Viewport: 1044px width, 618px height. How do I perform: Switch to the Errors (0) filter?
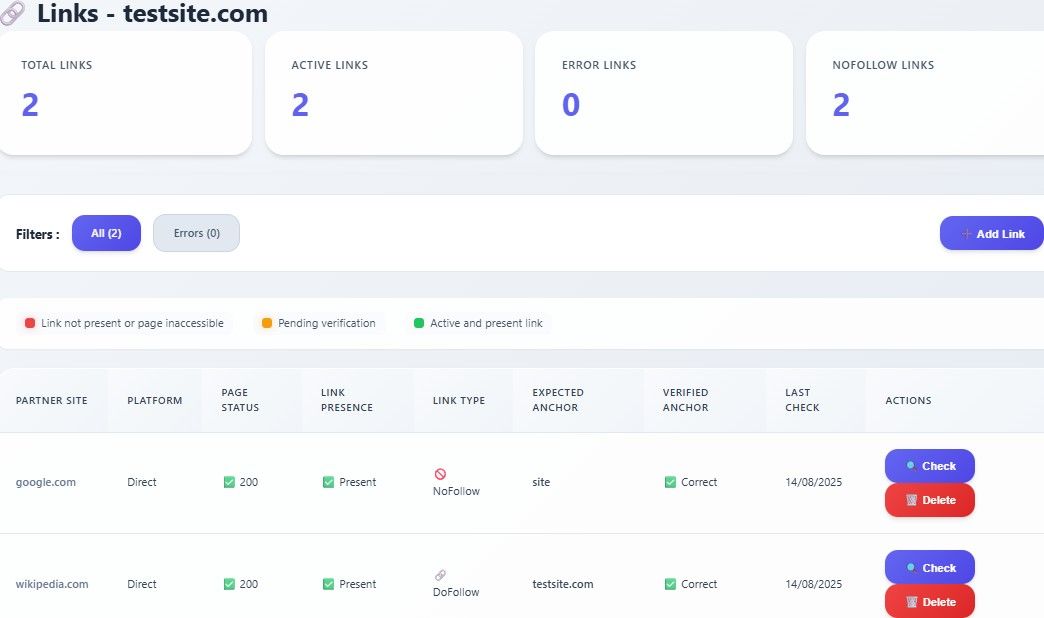[196, 233]
